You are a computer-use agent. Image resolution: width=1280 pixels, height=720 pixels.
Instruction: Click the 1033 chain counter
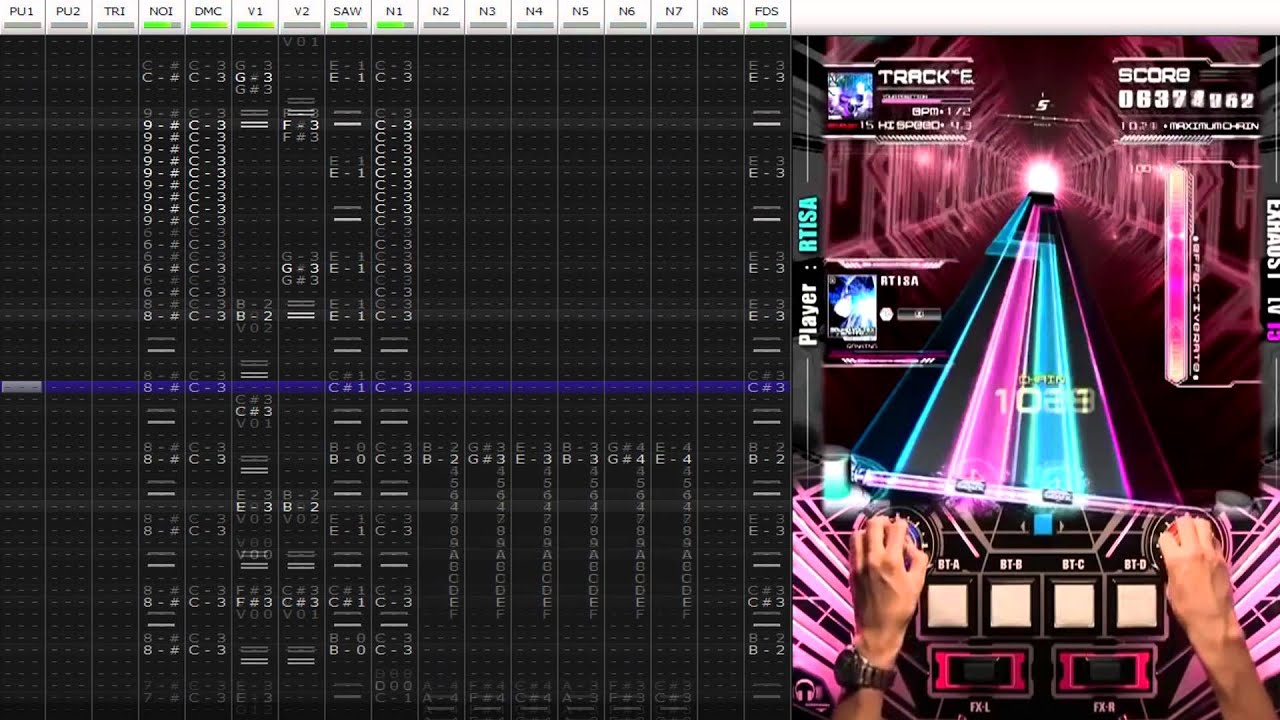pyautogui.click(x=1043, y=401)
